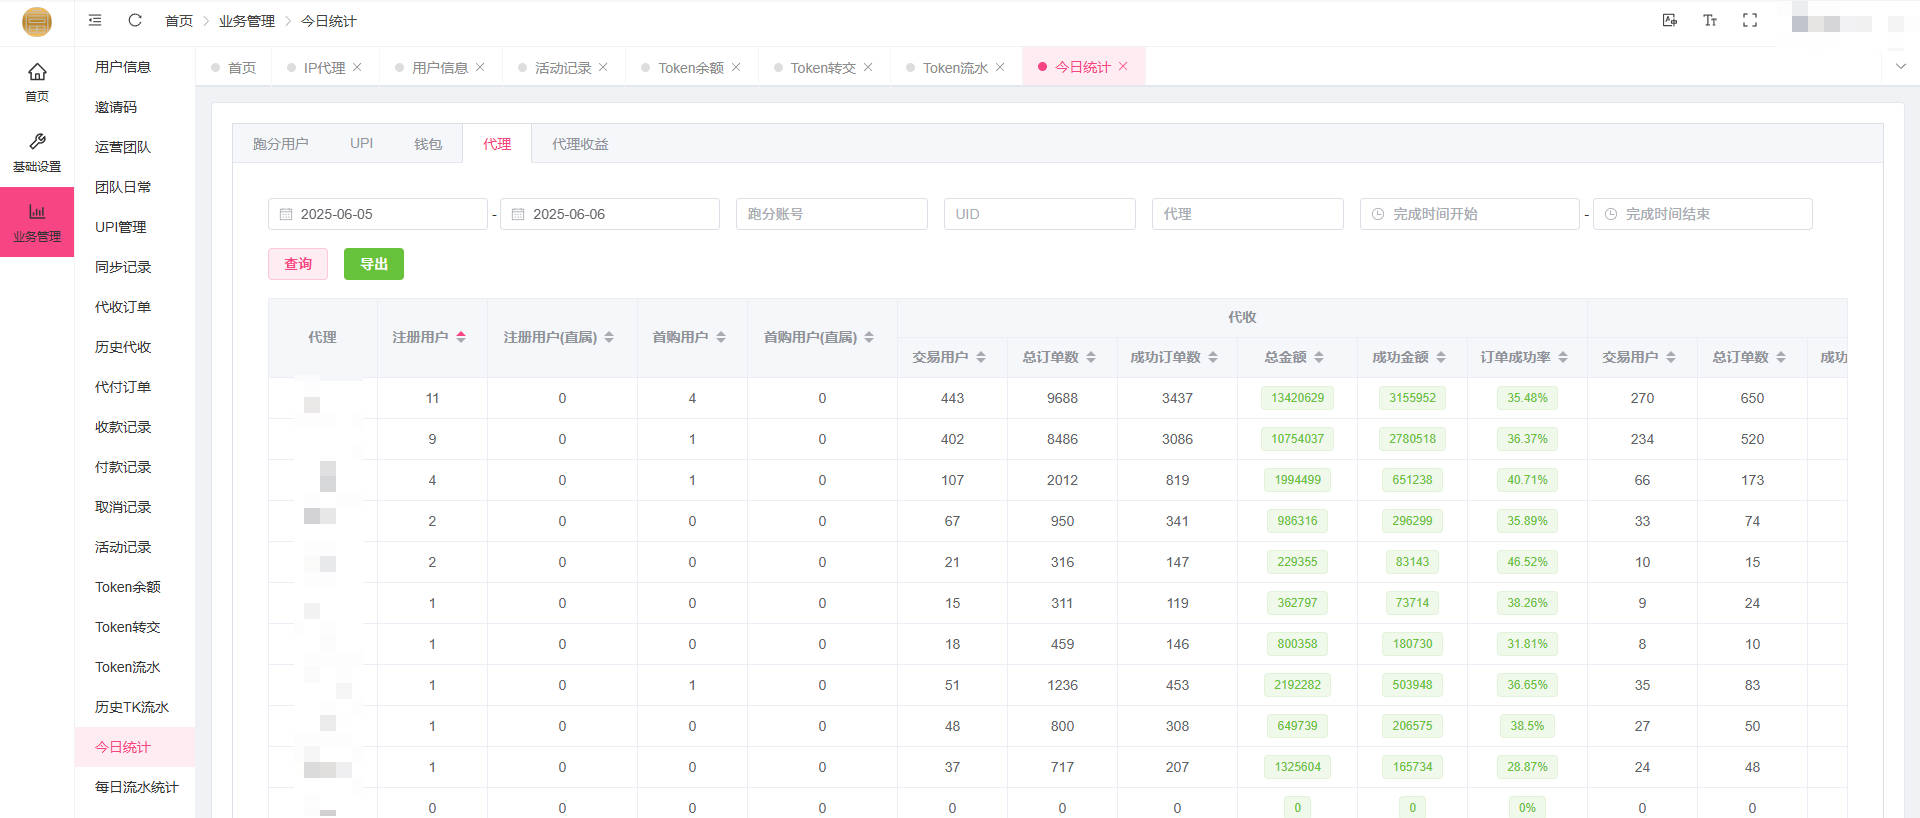Close the IP代理 tab
This screenshot has height=818, width=1920.
pos(357,67)
